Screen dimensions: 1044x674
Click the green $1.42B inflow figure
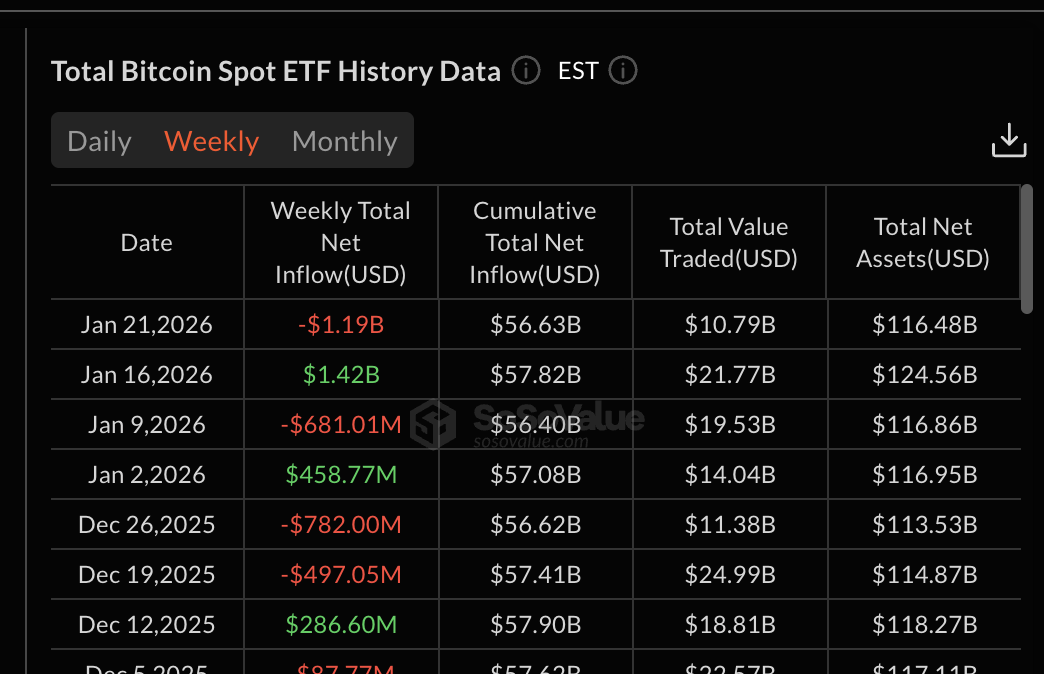(x=340, y=374)
